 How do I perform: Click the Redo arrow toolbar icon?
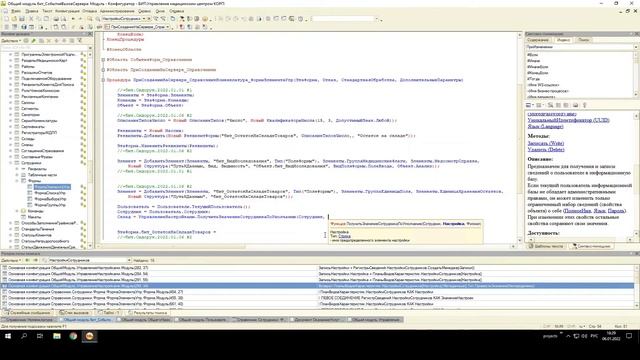80,19
